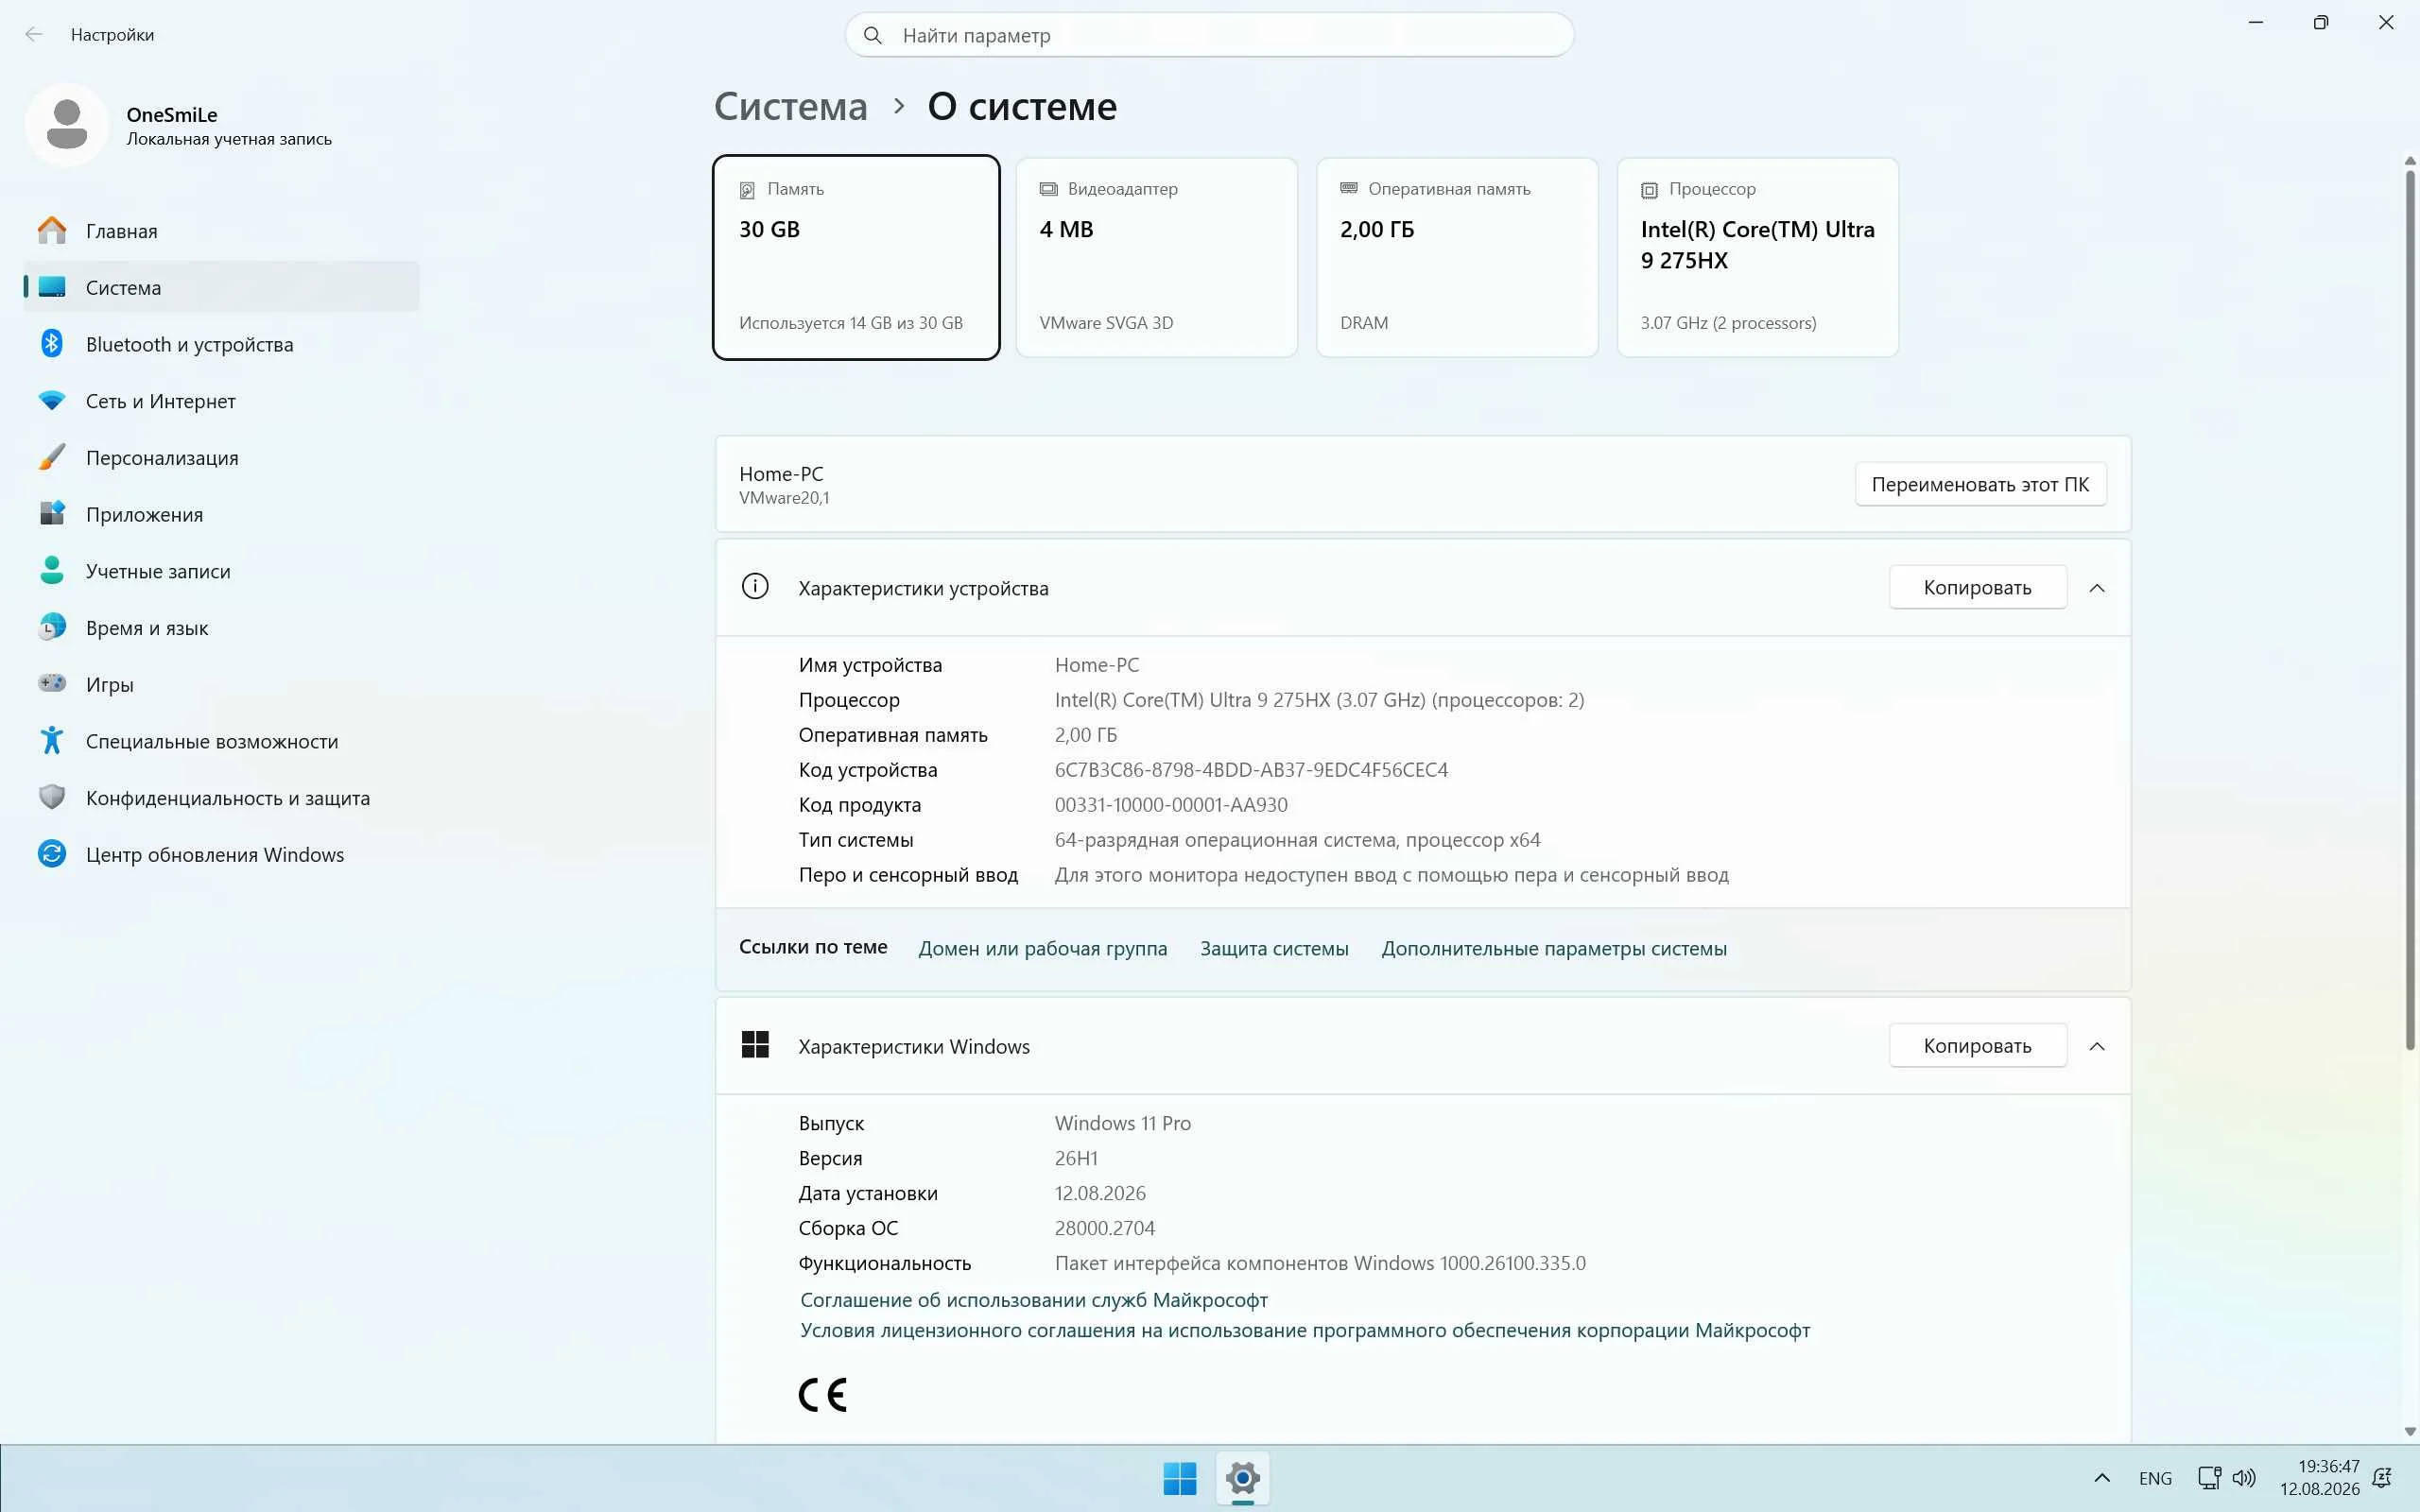2420x1512 pixels.
Task: Click the magnifier icon in search box
Action: tap(873, 36)
